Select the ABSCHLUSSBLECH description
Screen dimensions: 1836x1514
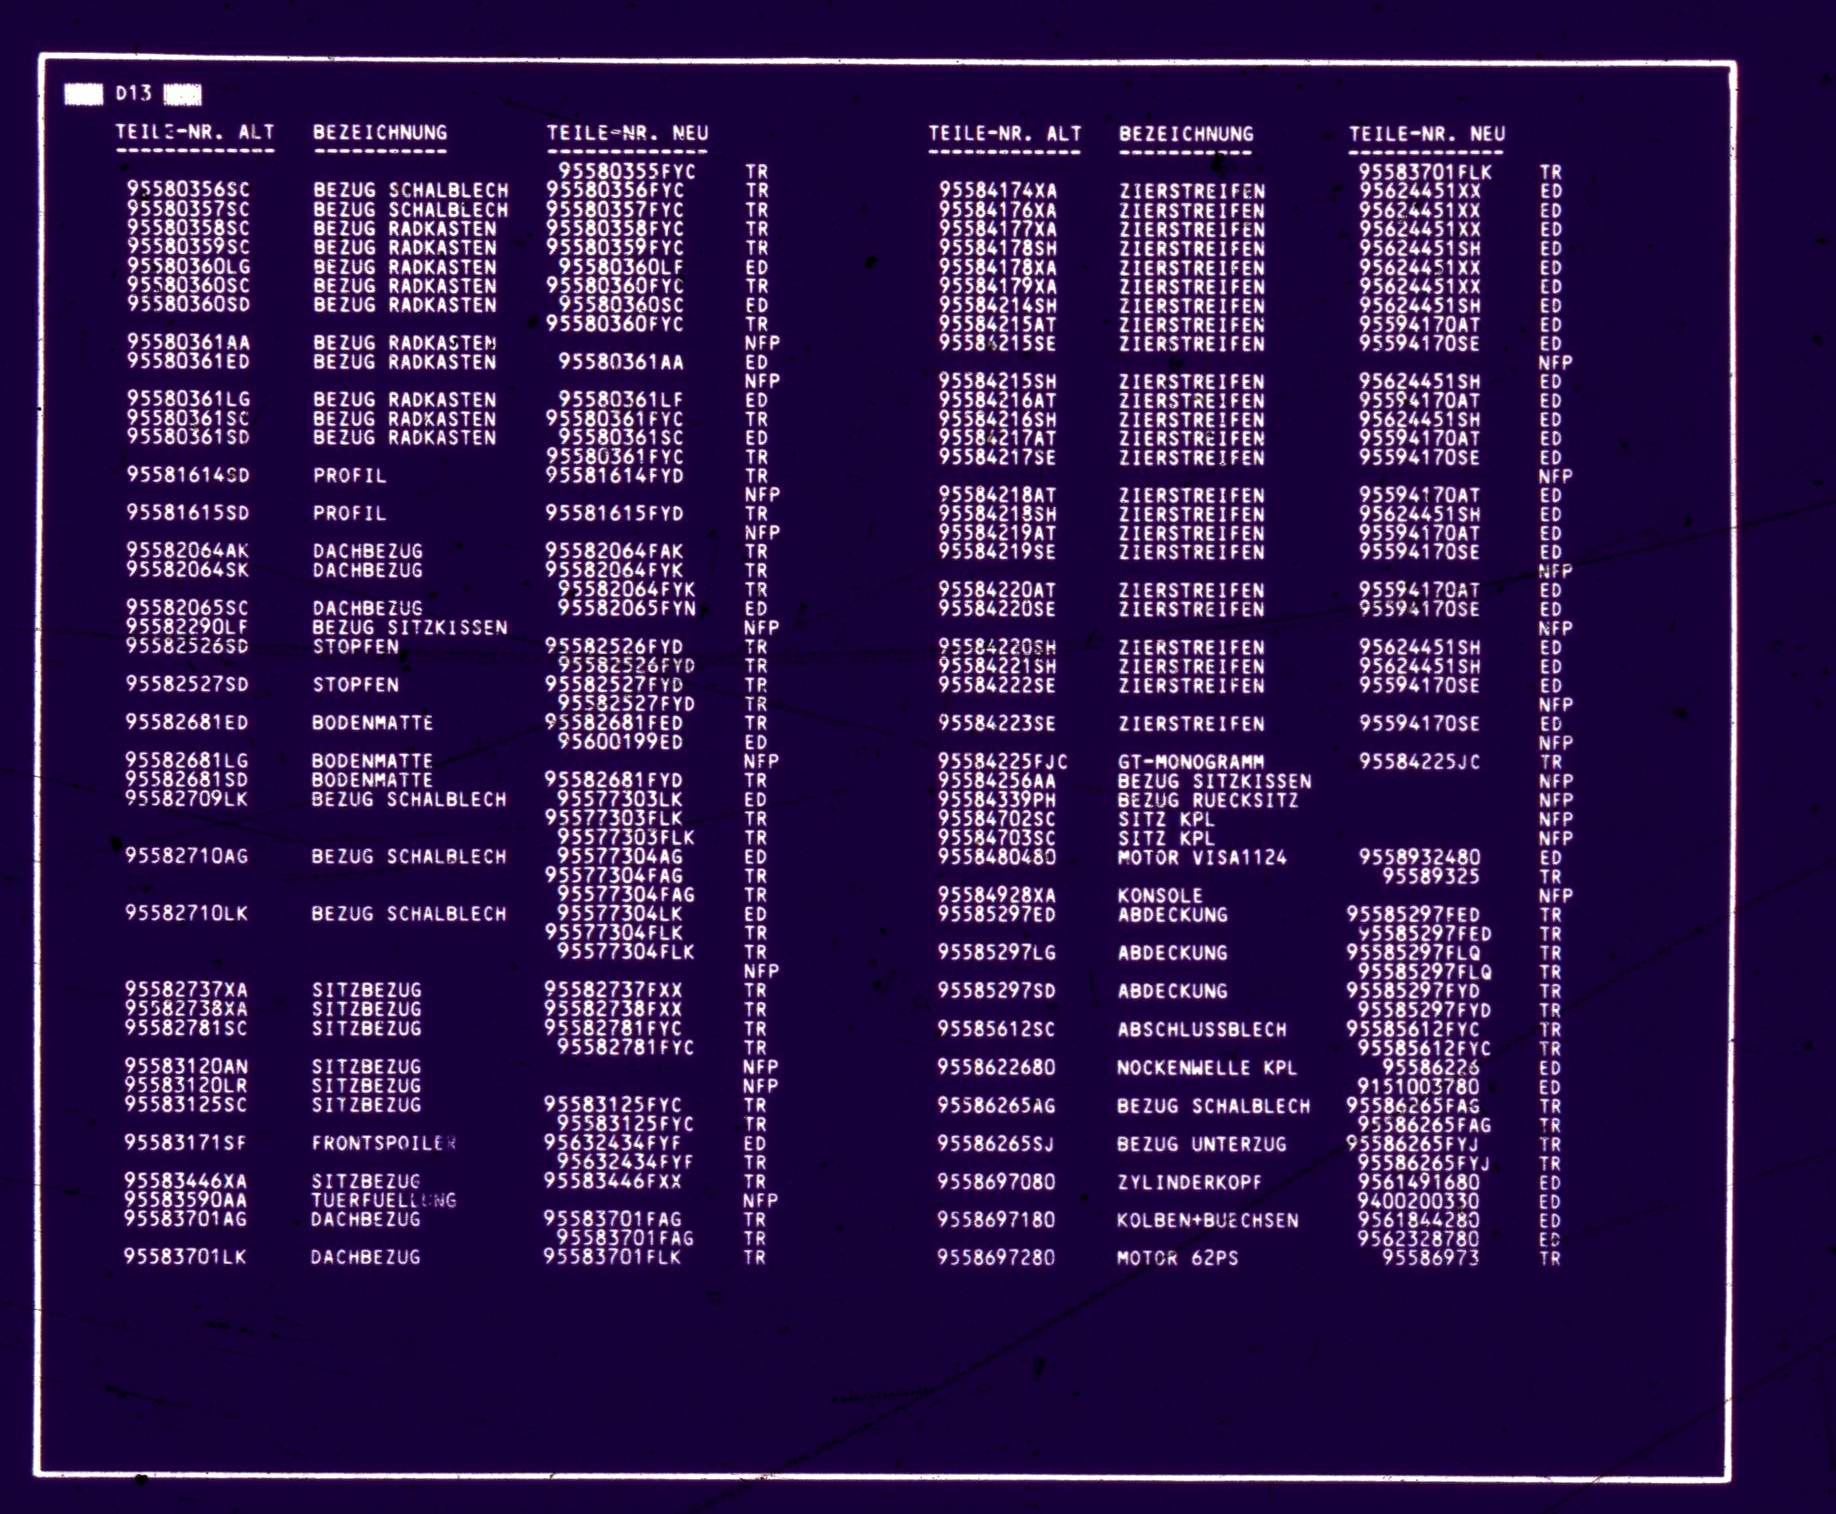(1202, 1029)
